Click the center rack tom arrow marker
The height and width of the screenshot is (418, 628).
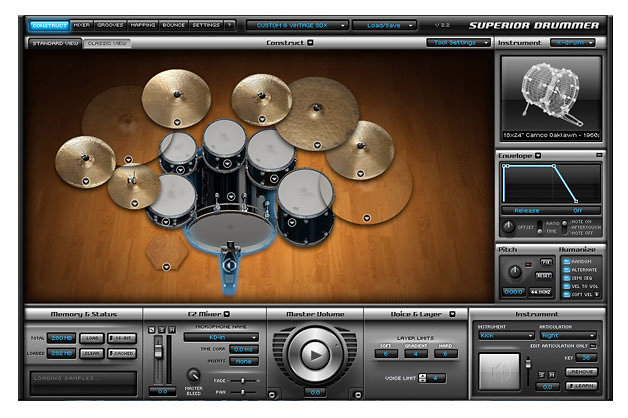[227, 163]
